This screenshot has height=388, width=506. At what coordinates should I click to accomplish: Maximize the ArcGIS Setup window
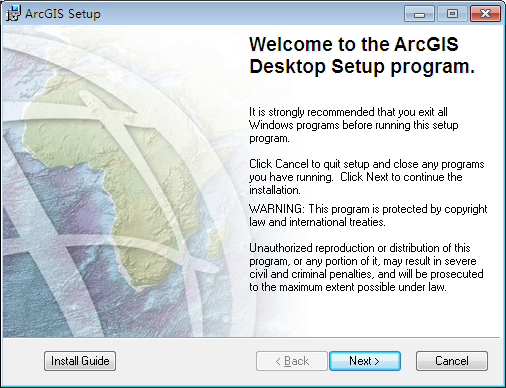(452, 14)
